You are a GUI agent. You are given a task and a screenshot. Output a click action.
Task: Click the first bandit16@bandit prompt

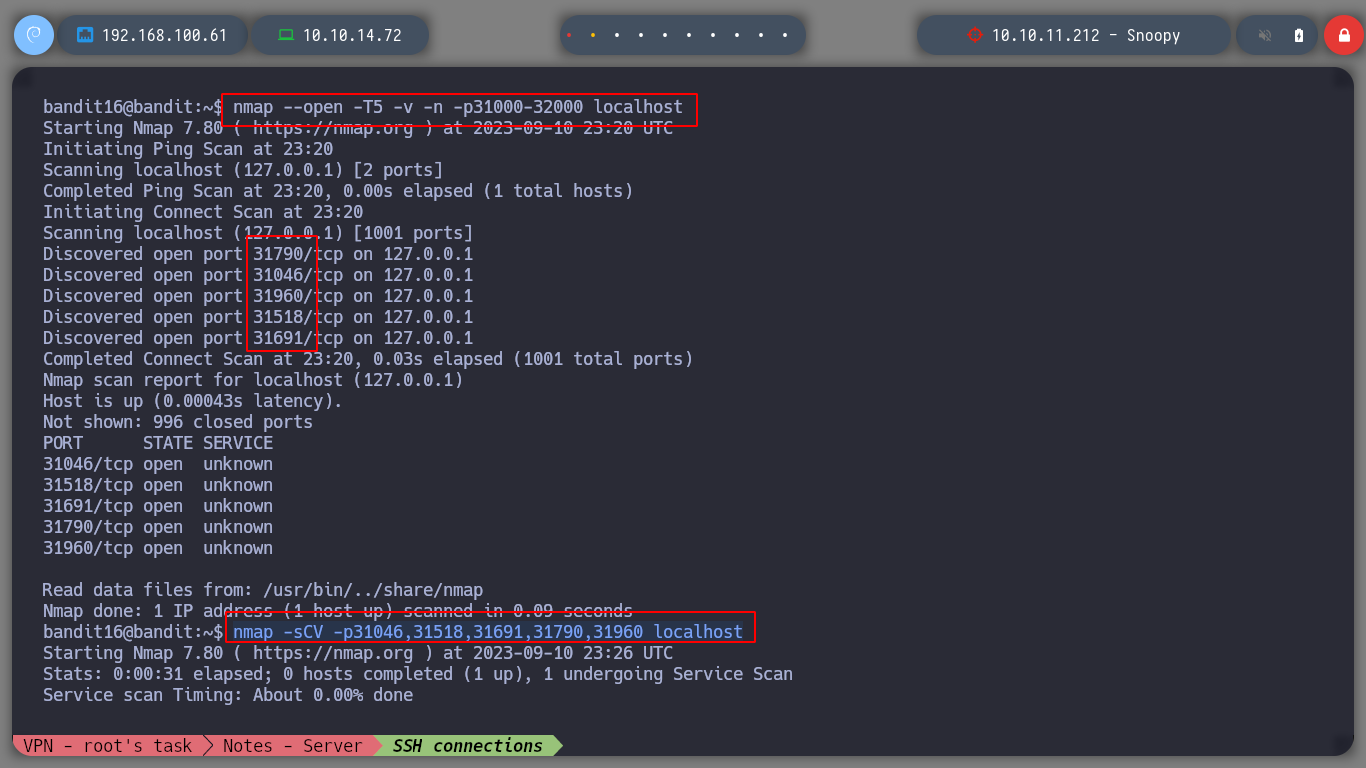point(133,107)
